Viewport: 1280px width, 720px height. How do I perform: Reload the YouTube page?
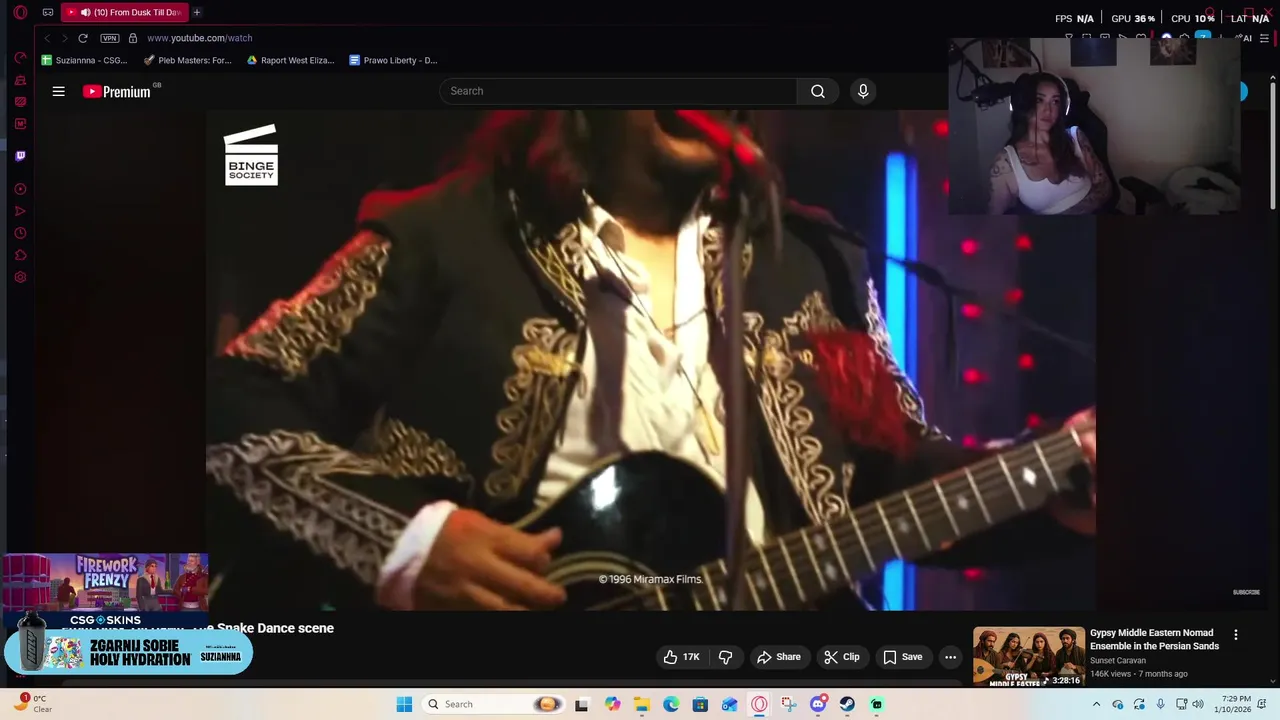click(83, 38)
